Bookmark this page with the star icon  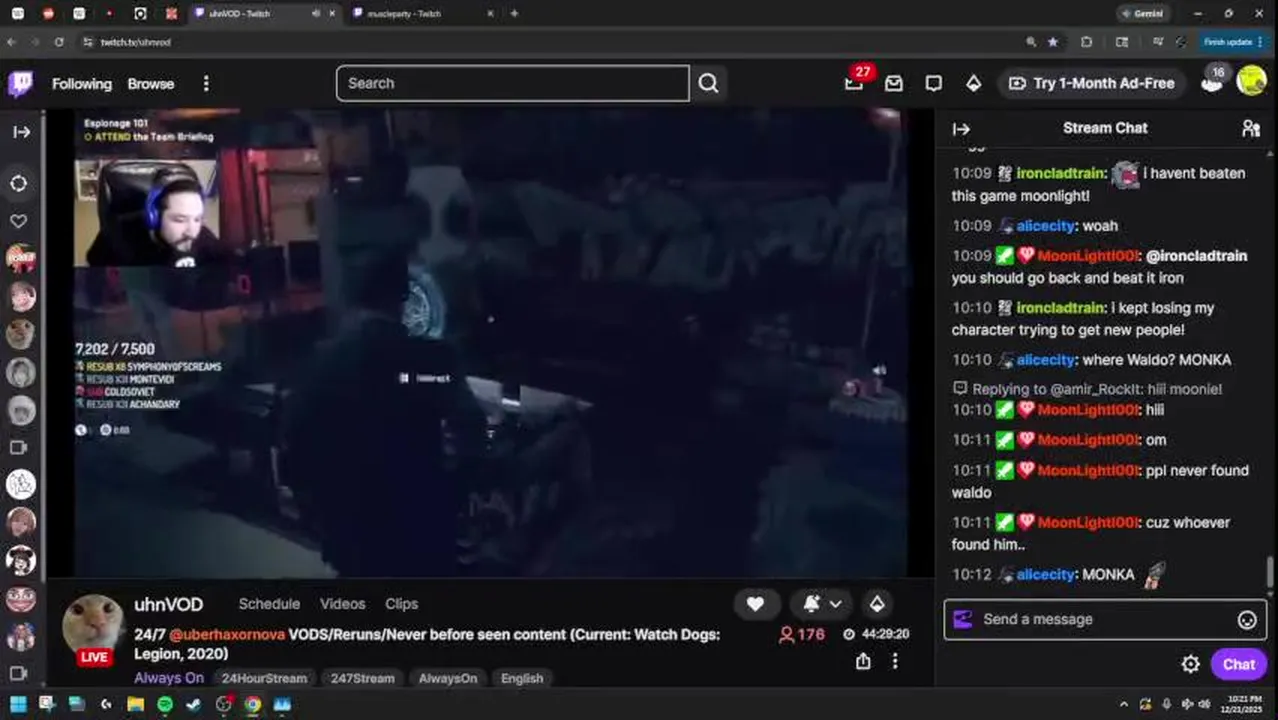tap(1053, 42)
